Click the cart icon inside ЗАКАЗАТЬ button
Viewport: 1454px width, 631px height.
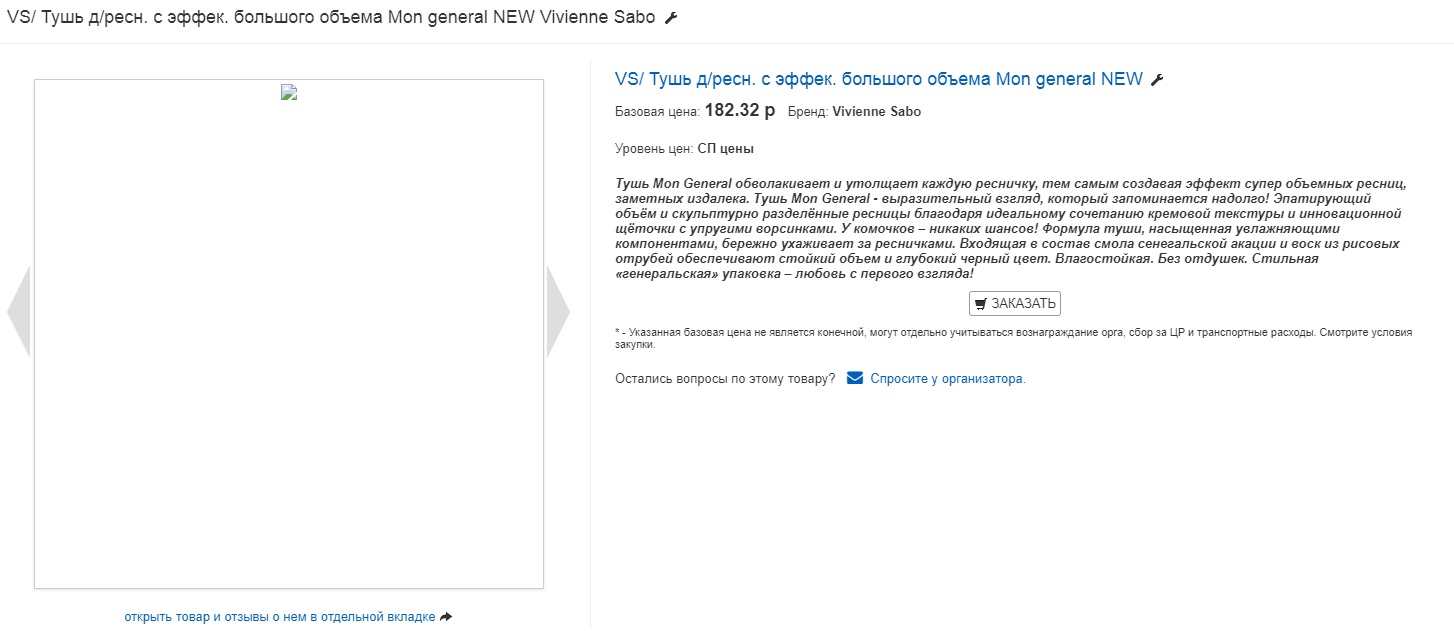click(x=980, y=304)
